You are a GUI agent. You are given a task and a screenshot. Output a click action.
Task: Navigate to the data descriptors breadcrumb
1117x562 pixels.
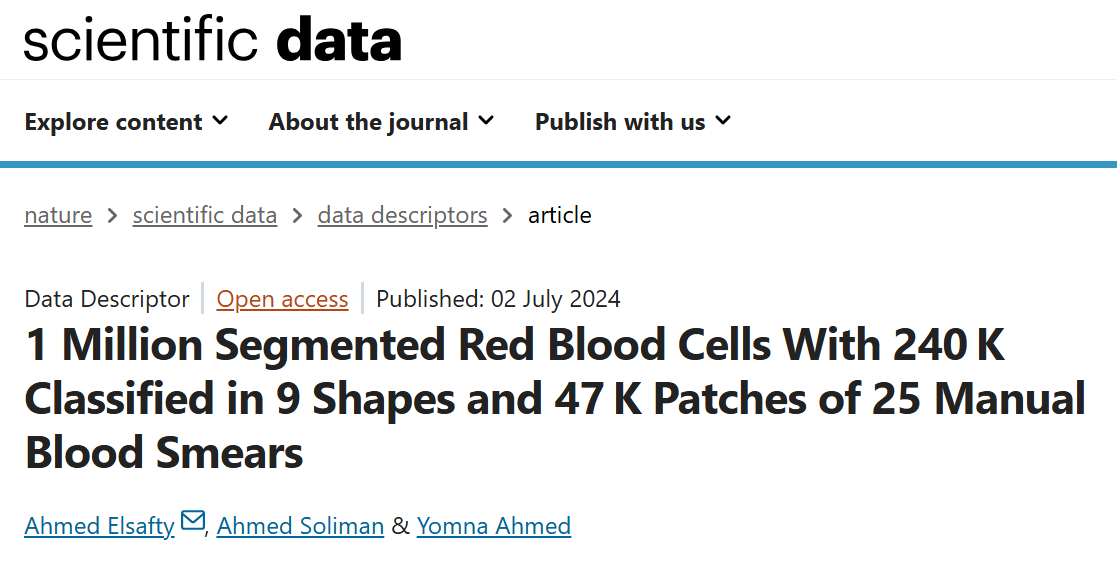[x=403, y=215]
